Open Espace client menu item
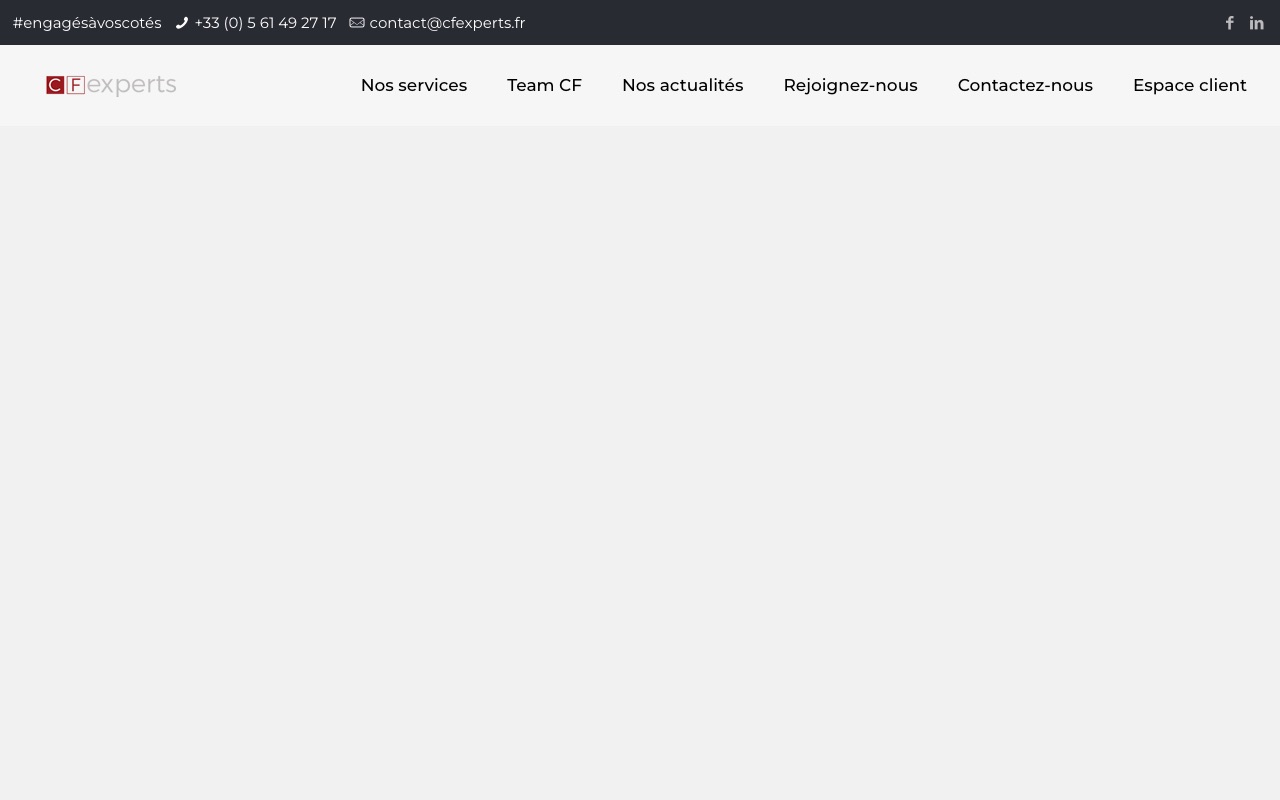1280x800 pixels. coord(1190,85)
